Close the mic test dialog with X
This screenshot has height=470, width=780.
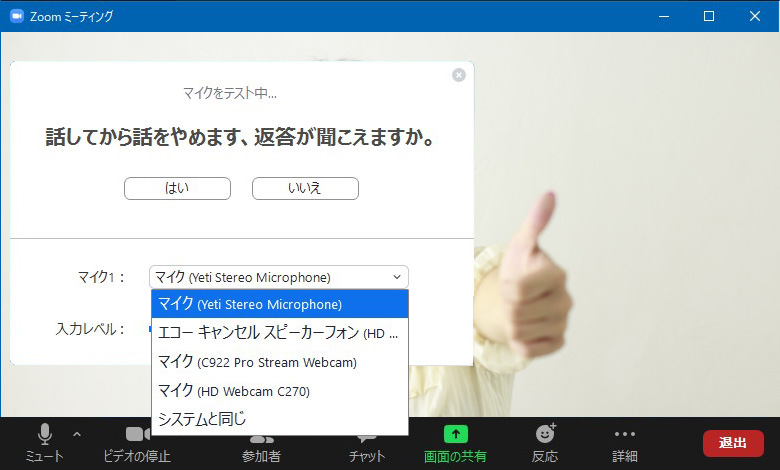point(459,75)
